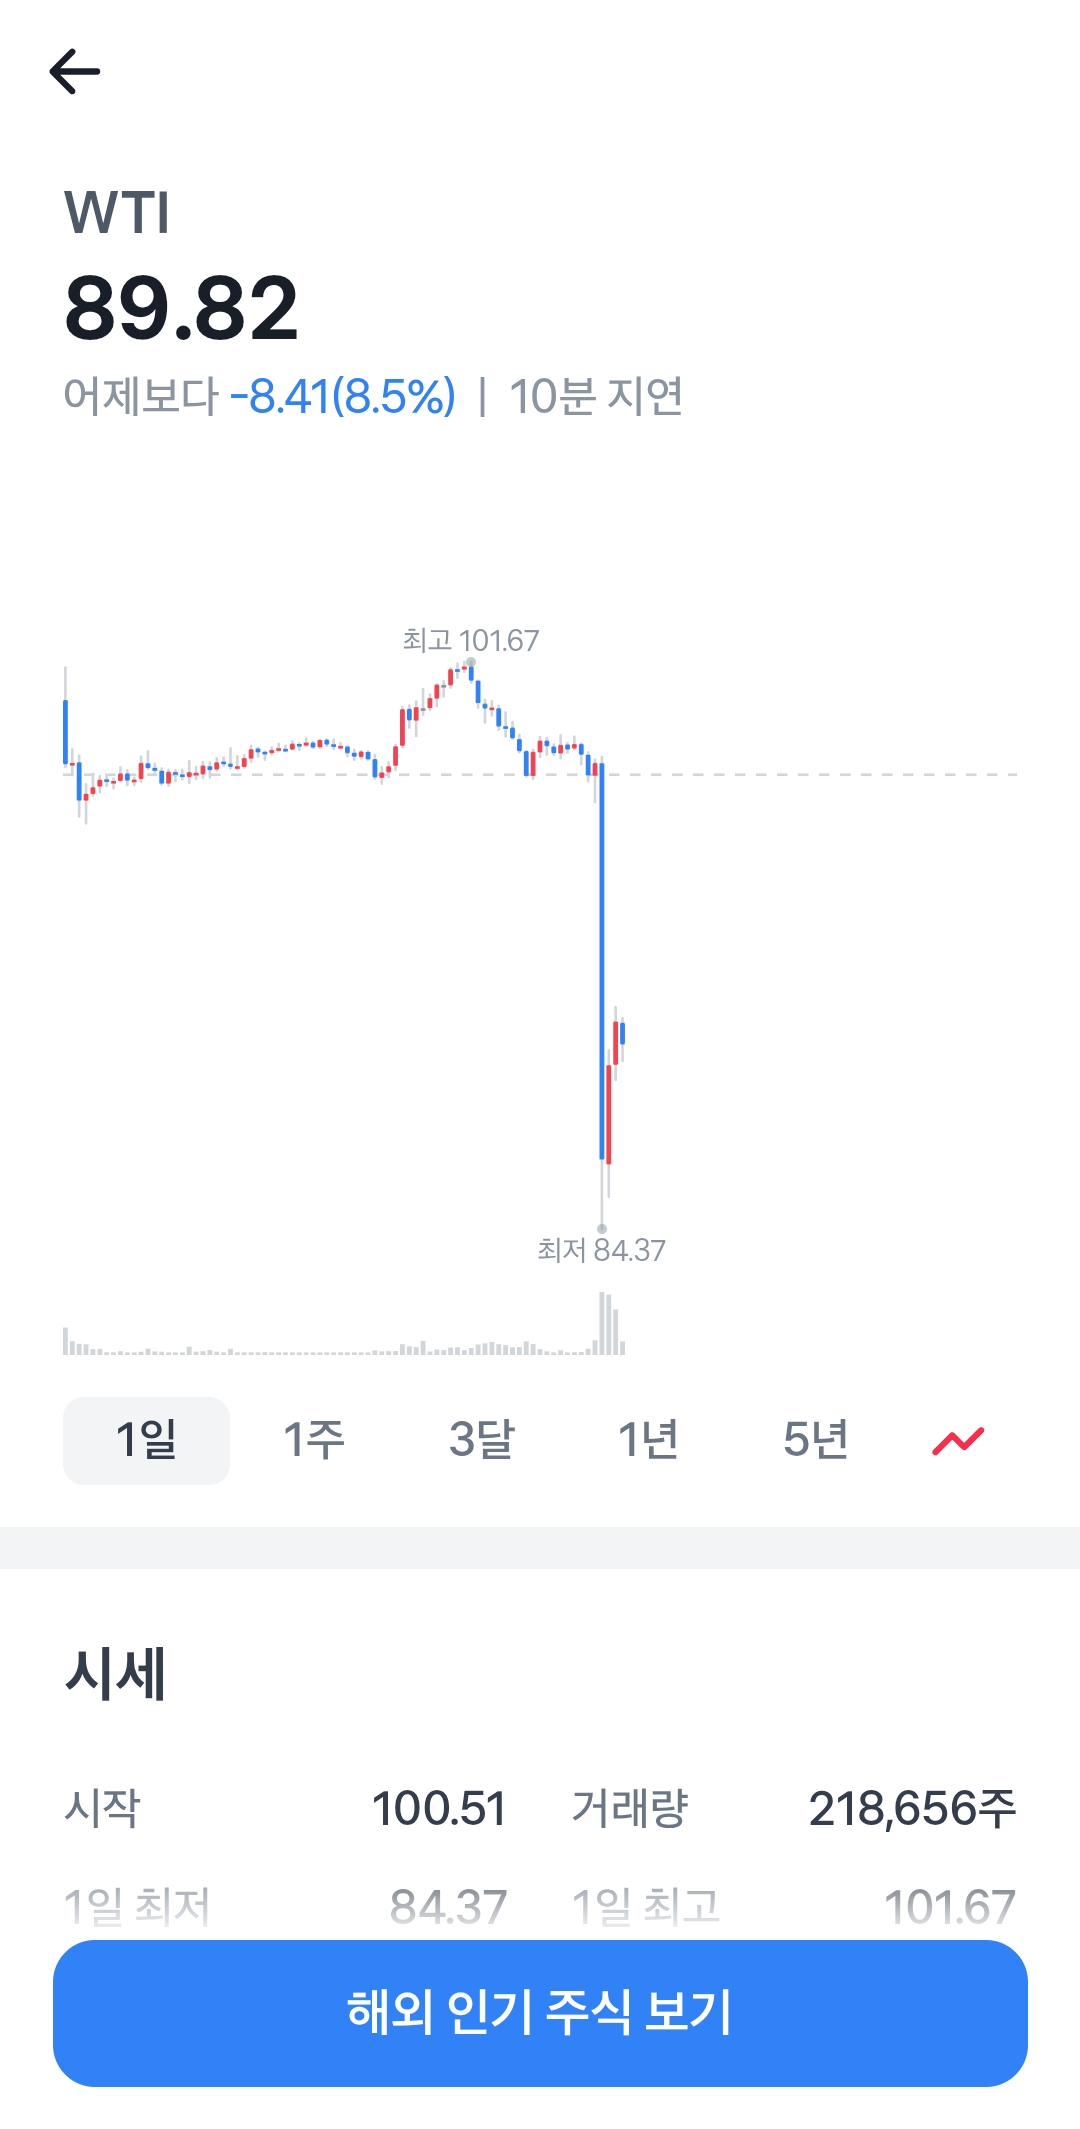The image size is (1080, 2129).
Task: Switch to line chart view icon
Action: (x=958, y=1441)
